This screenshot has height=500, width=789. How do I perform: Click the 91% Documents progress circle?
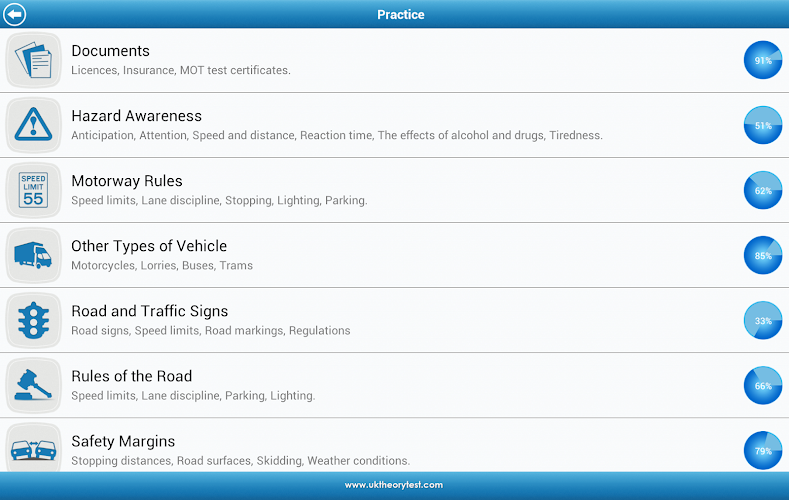pos(763,60)
